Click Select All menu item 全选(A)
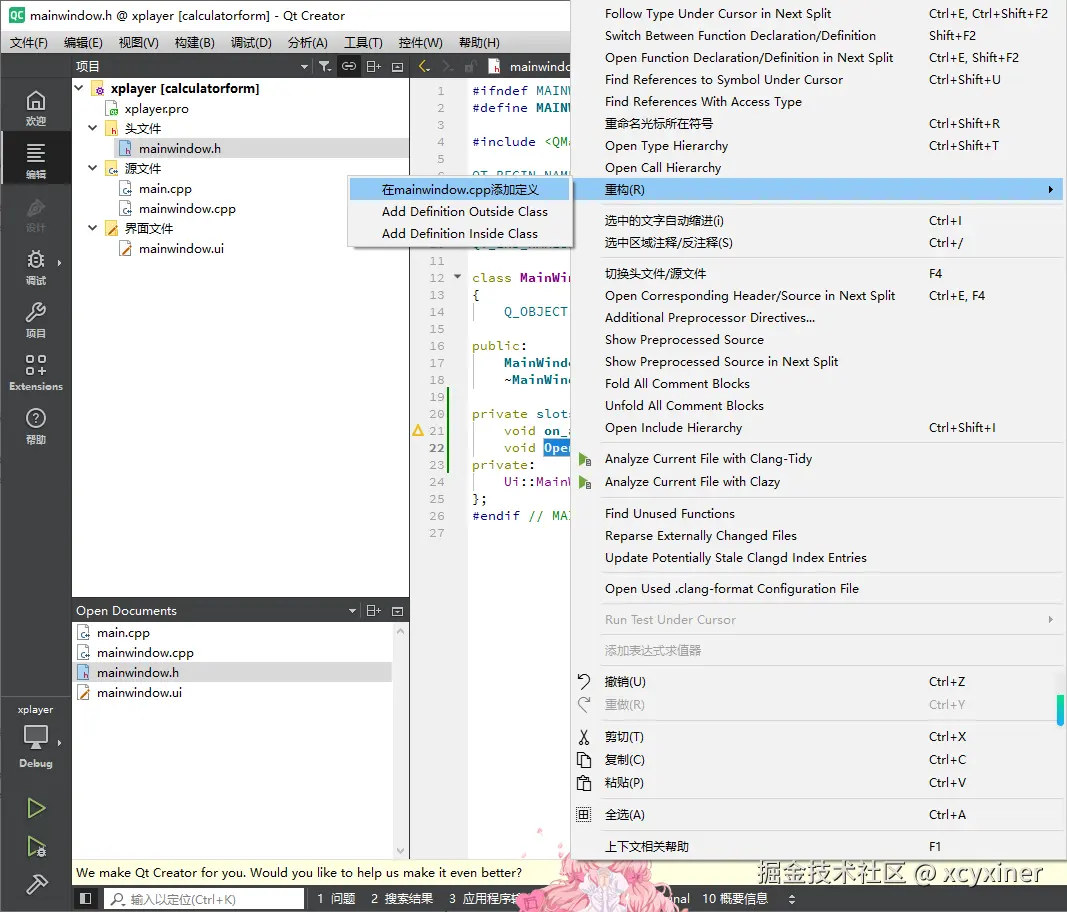Viewport: 1067px width, 912px height. click(818, 815)
